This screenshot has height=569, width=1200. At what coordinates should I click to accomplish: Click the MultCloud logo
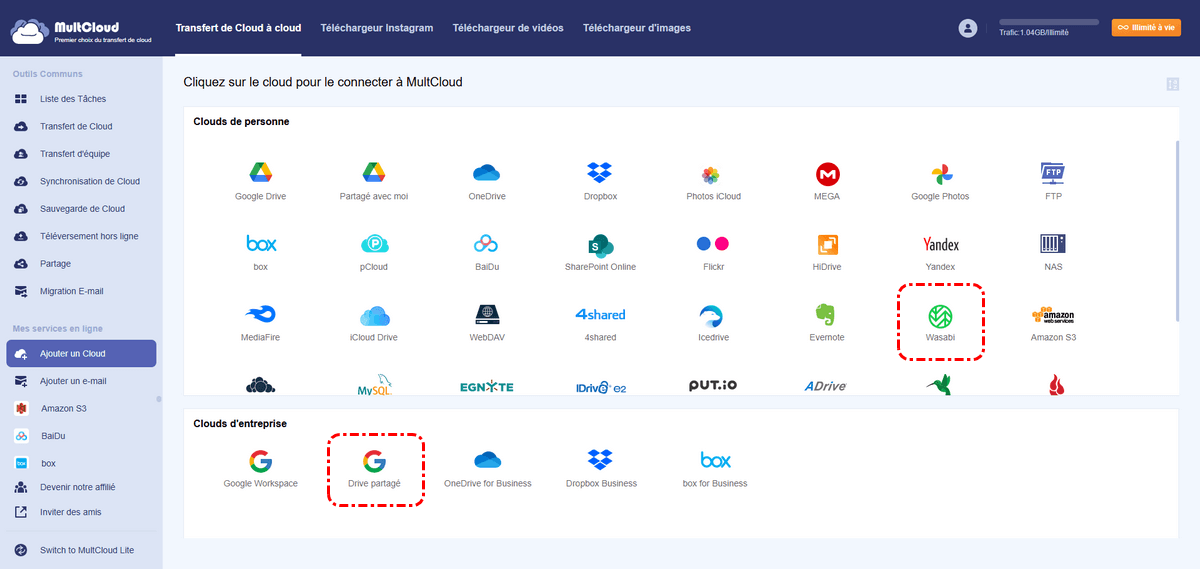pos(81,30)
